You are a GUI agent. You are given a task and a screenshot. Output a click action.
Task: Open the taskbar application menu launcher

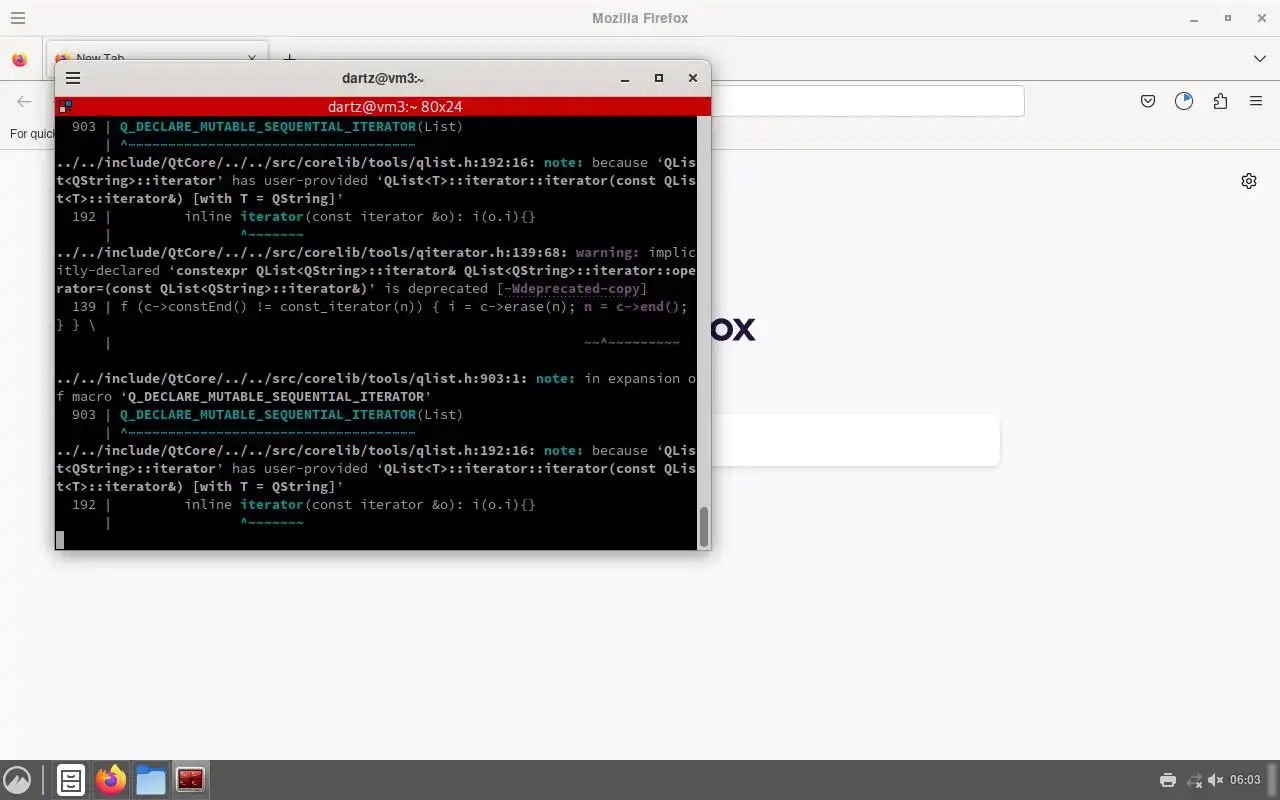point(17,780)
